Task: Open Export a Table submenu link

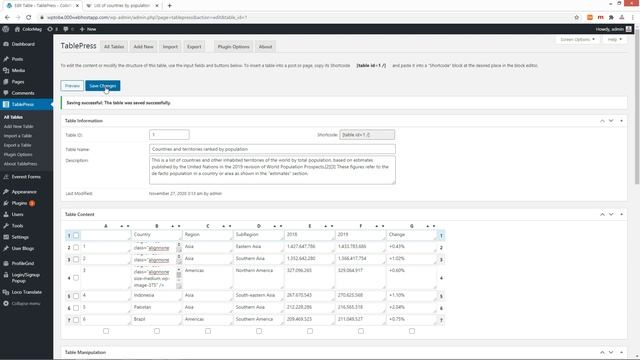Action: point(18,145)
